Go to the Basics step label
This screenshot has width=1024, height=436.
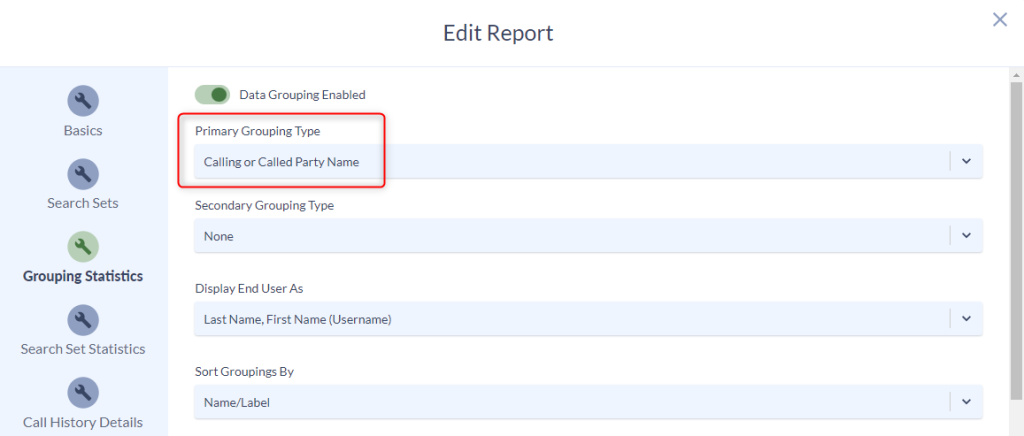click(83, 131)
